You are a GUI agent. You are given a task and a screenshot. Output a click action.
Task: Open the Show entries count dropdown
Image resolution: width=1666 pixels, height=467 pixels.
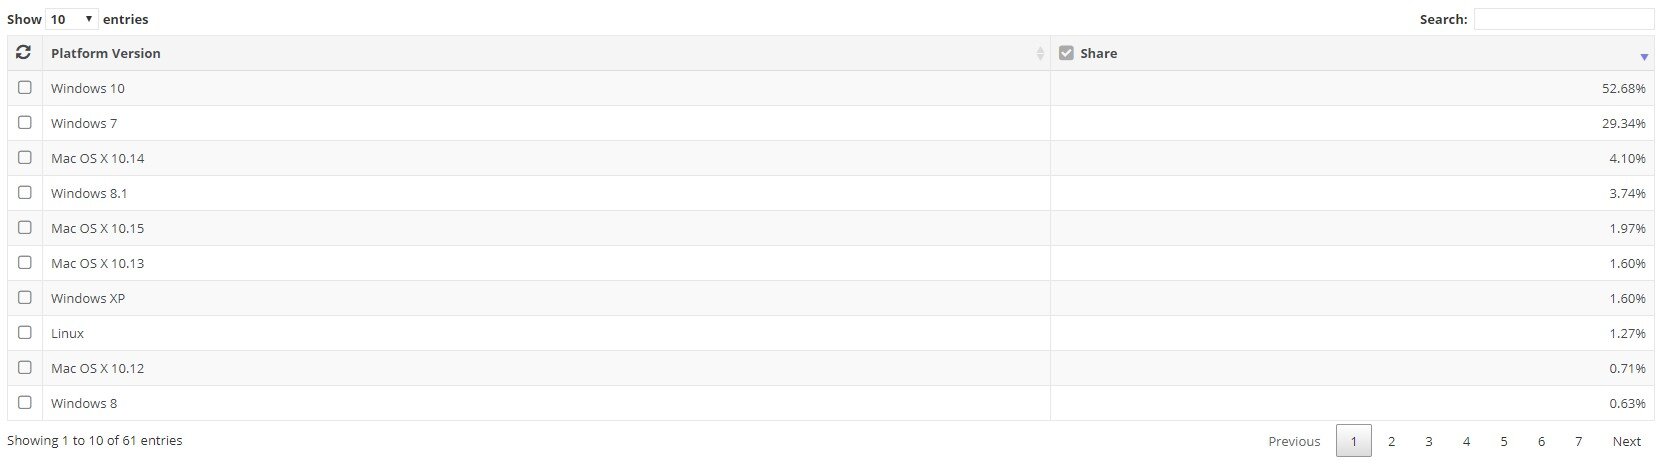click(x=72, y=19)
